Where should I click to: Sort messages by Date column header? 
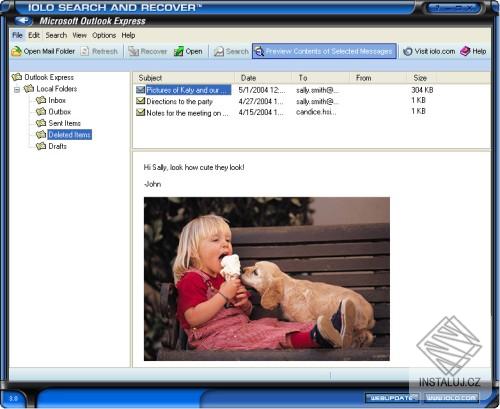coord(263,78)
